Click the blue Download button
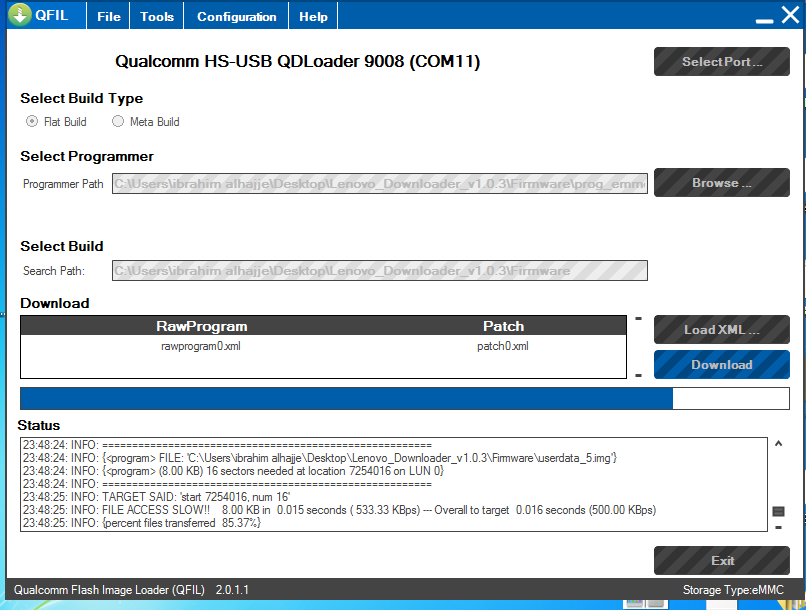Image resolution: width=806 pixels, height=610 pixels. point(722,364)
